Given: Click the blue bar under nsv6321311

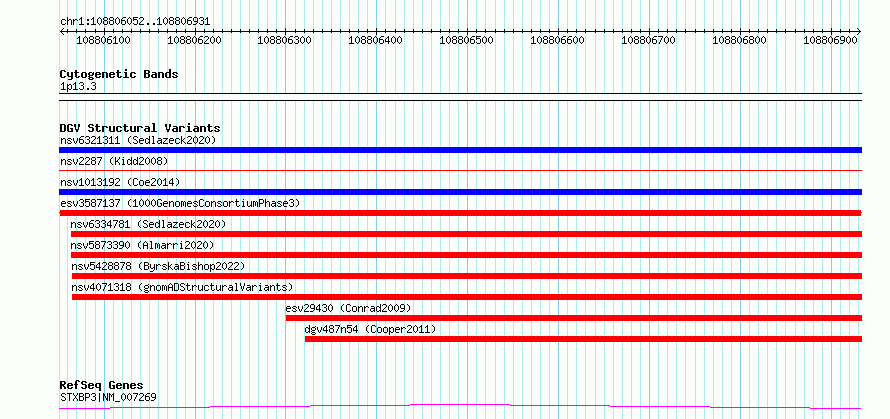Looking at the screenshot, I should [x=461, y=150].
